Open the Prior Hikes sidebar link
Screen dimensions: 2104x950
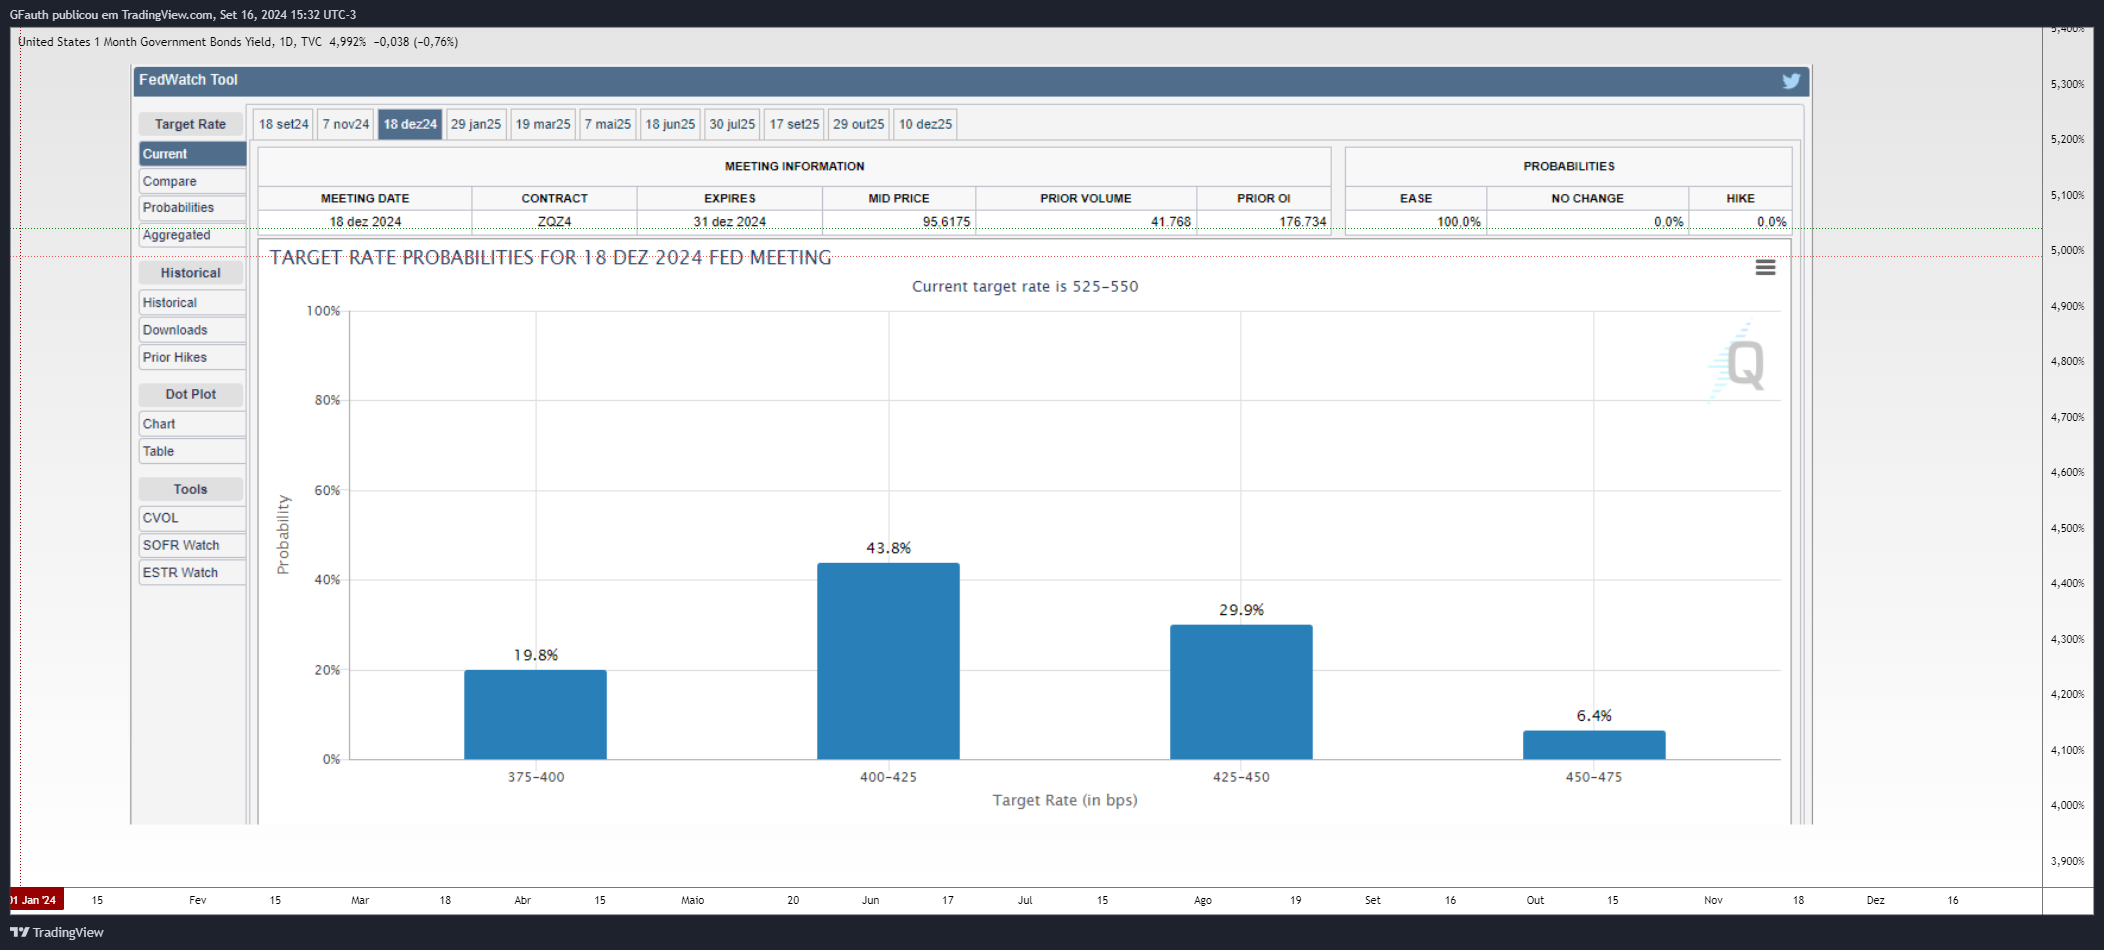192,357
